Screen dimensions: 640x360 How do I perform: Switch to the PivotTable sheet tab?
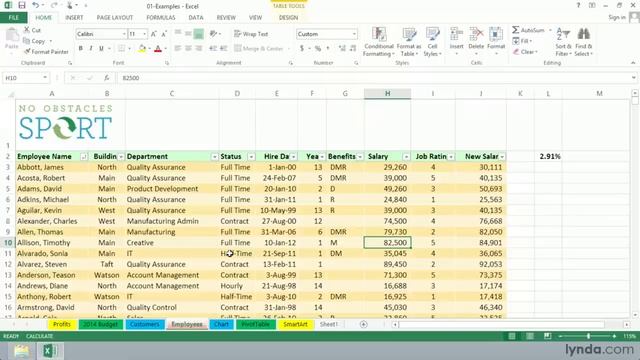tap(256, 324)
